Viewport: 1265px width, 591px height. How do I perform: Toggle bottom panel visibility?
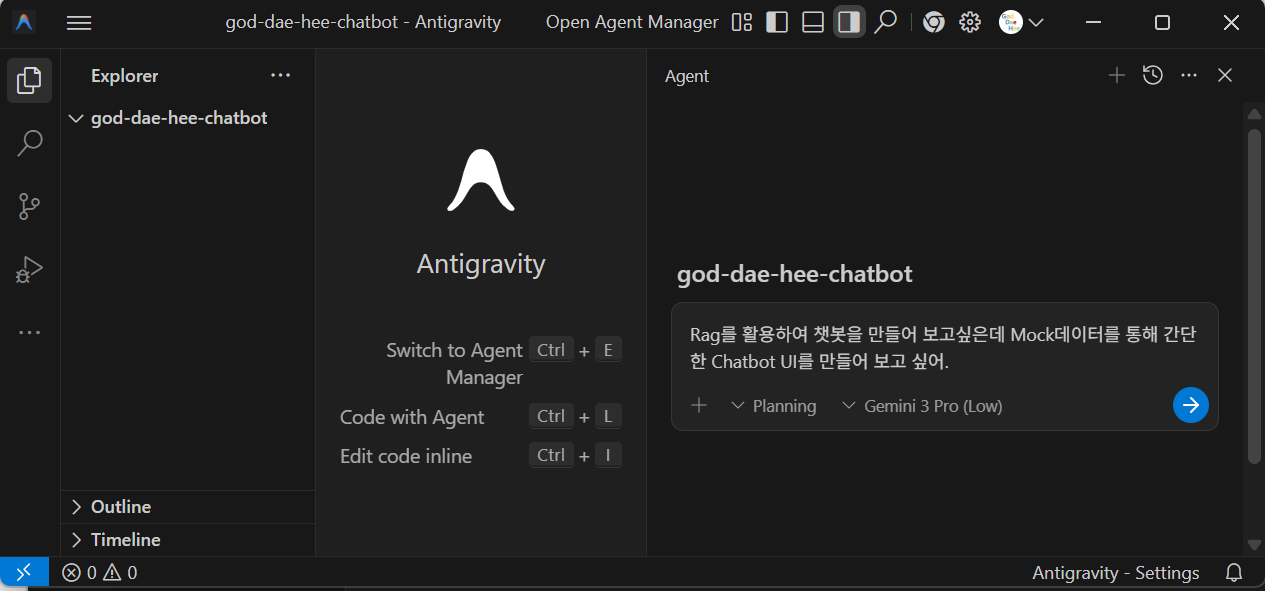click(x=813, y=22)
